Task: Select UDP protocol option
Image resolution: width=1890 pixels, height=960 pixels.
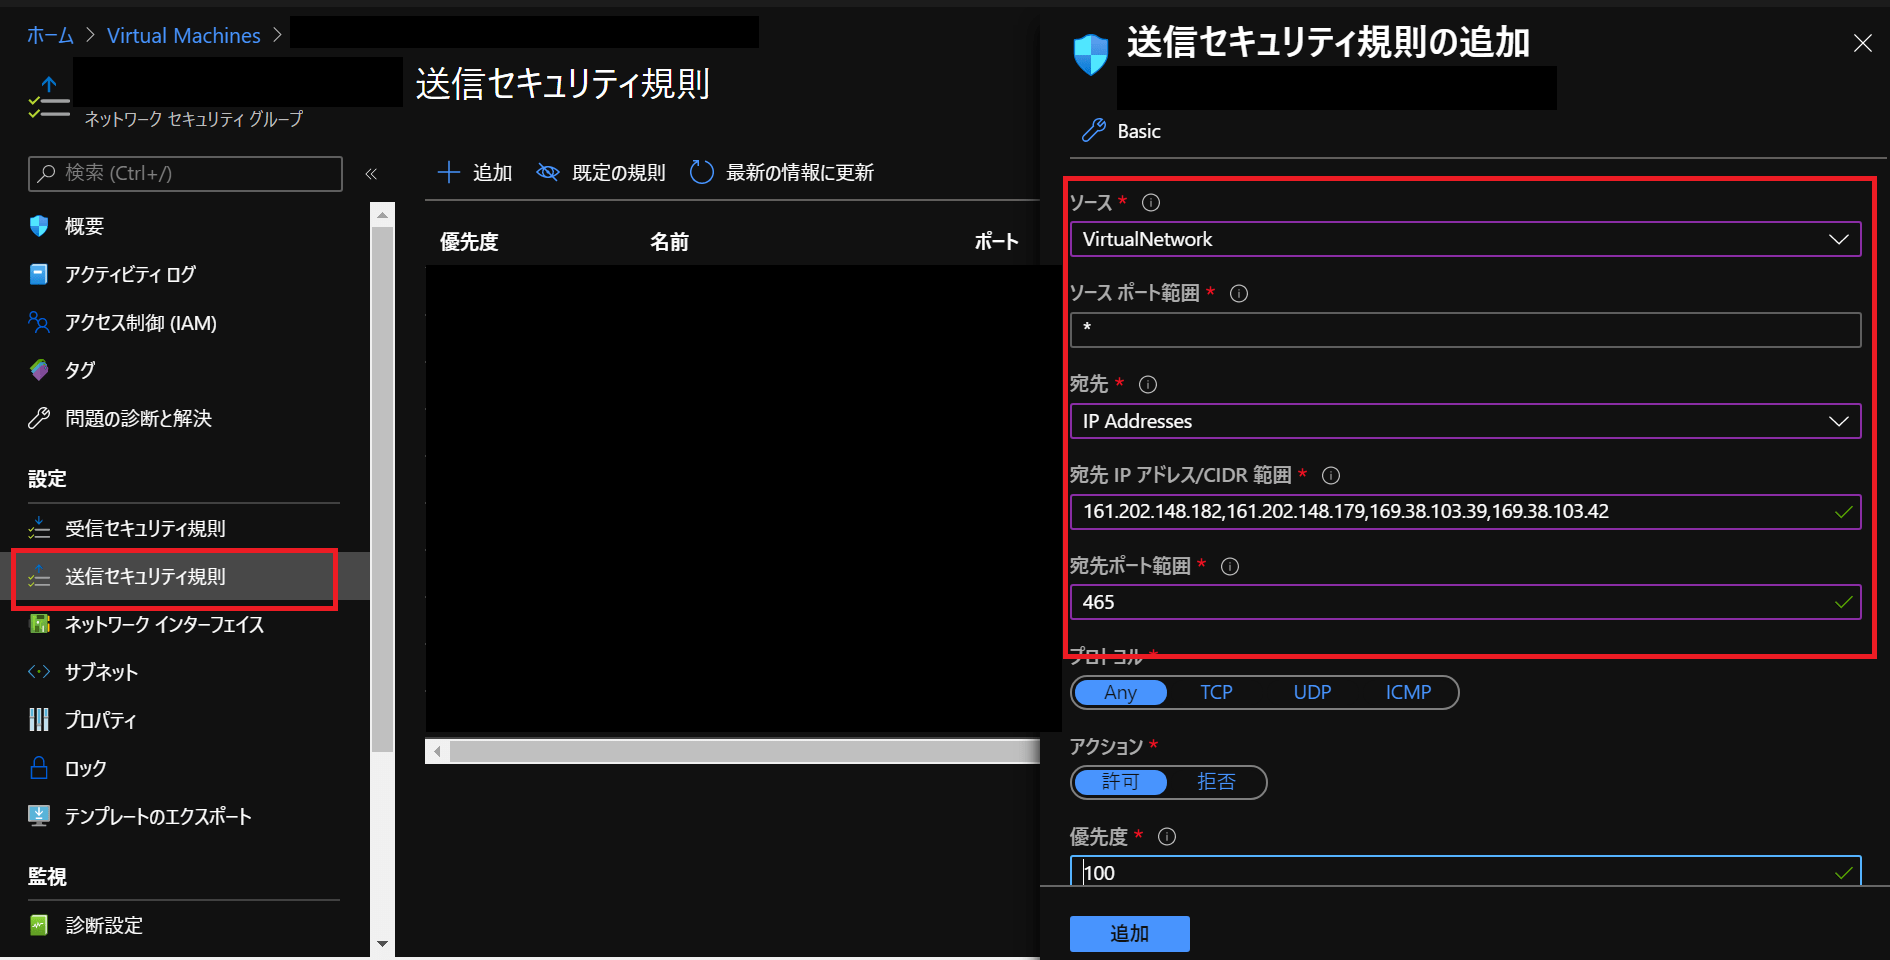Action: click(1312, 692)
